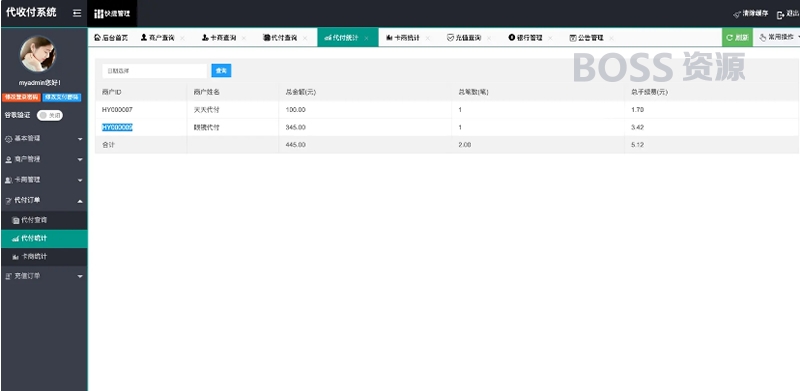The image size is (800, 391).
Task: Open 代付查询 in the sidebar
Action: click(x=44, y=220)
